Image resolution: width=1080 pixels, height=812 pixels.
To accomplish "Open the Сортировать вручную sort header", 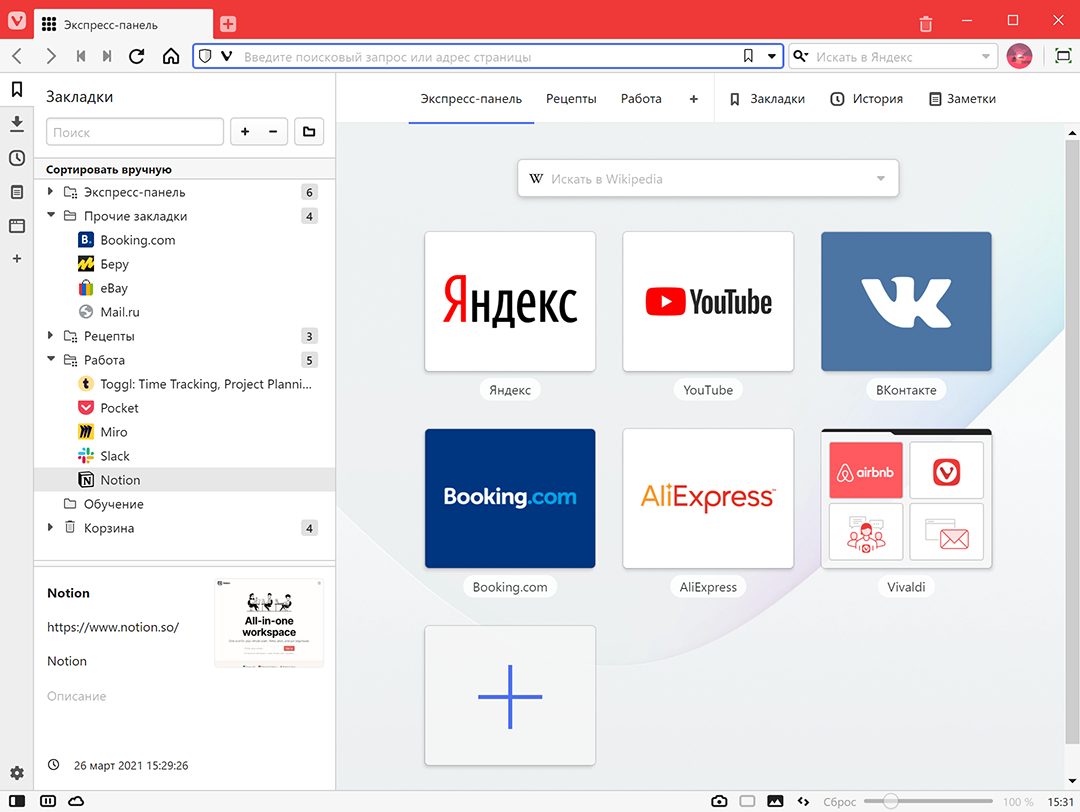I will [x=185, y=169].
